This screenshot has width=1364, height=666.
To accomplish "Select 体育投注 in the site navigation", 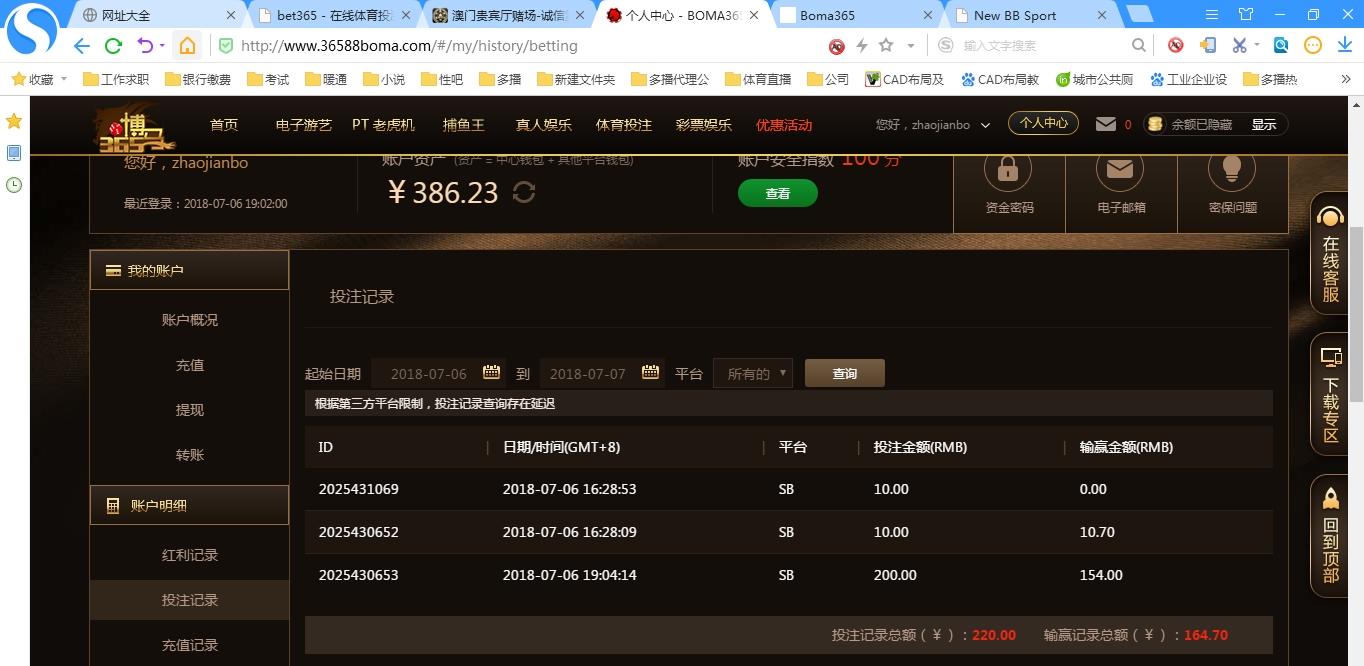I will (622, 124).
